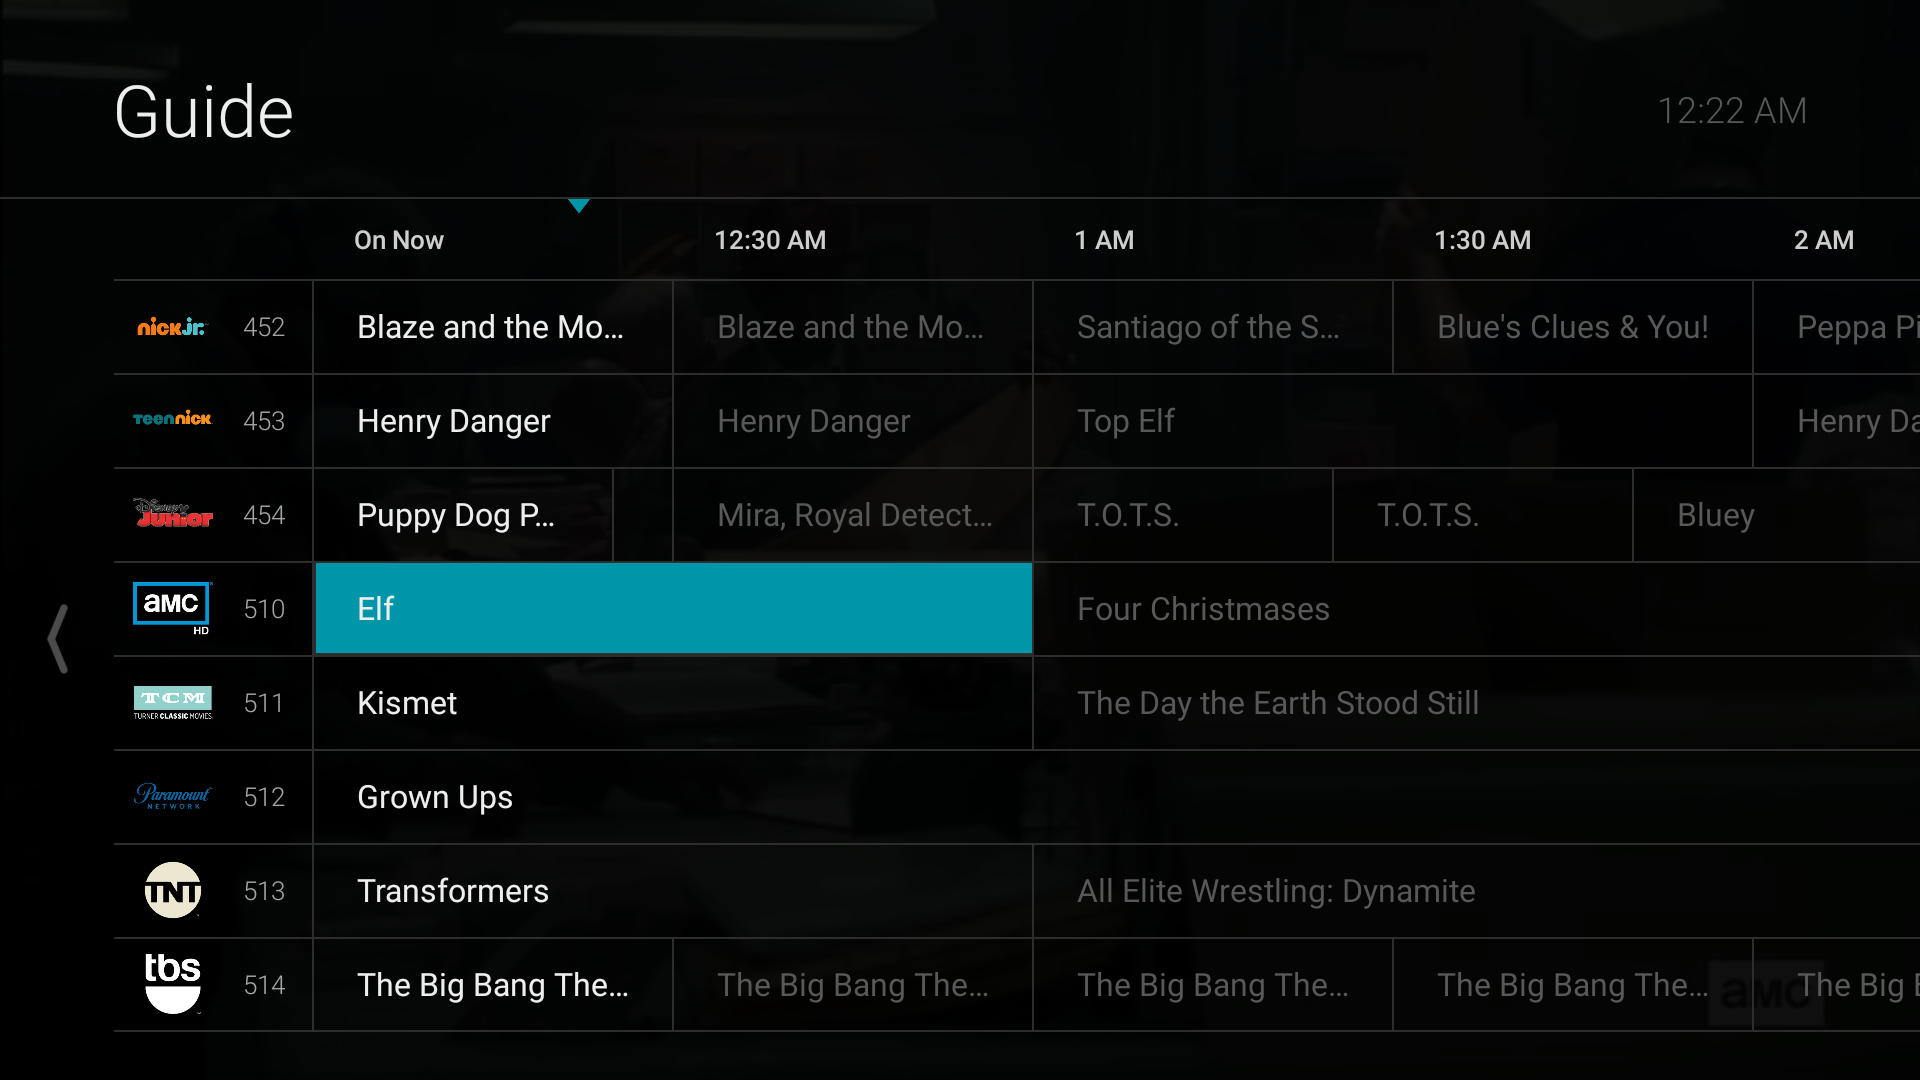Select Four Christmases on AMC

(1203, 609)
